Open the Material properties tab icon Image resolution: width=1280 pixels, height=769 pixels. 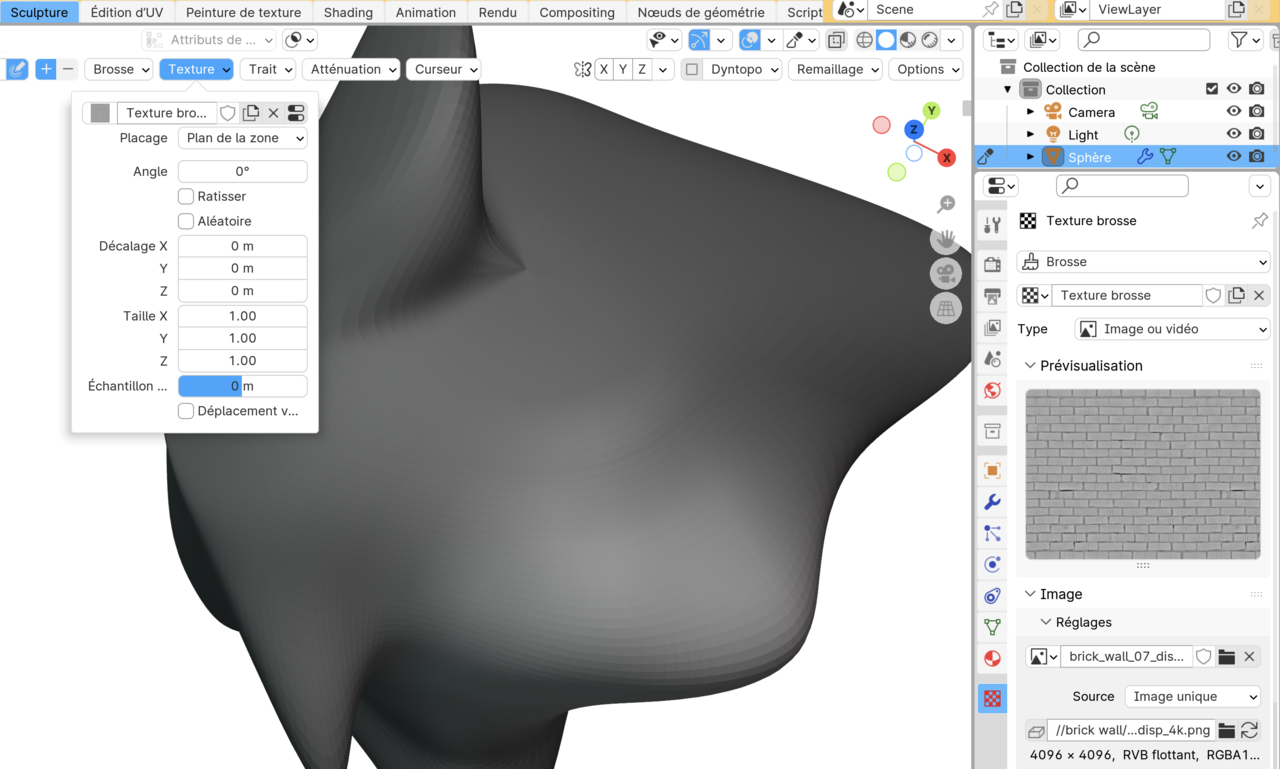(992, 658)
